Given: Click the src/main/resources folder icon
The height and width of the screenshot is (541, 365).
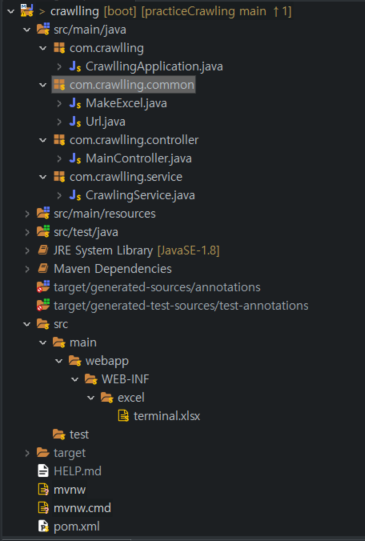Looking at the screenshot, I should click(x=43, y=213).
